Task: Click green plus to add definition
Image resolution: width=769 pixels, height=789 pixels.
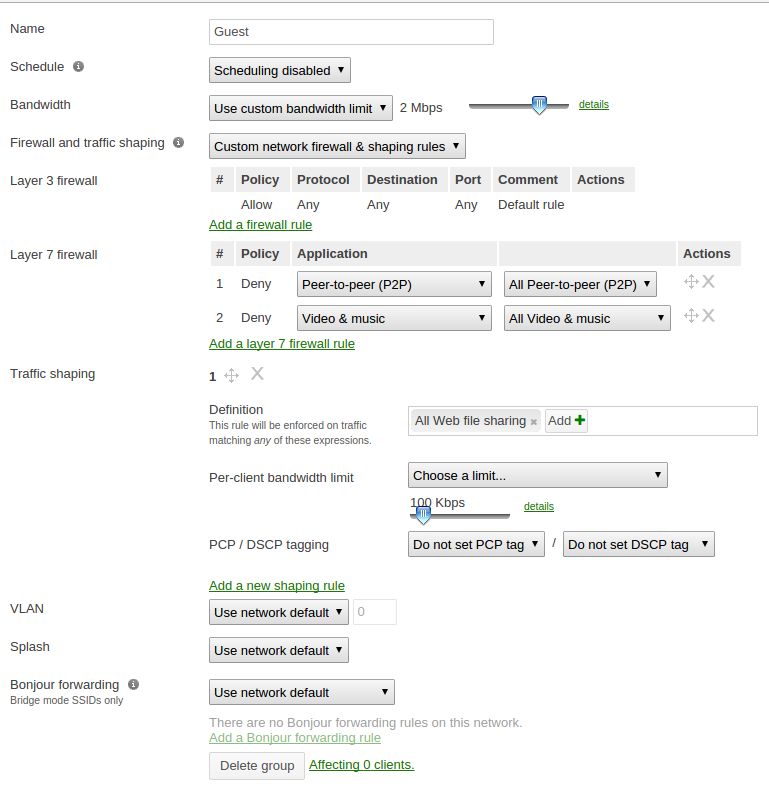Action: click(x=580, y=421)
